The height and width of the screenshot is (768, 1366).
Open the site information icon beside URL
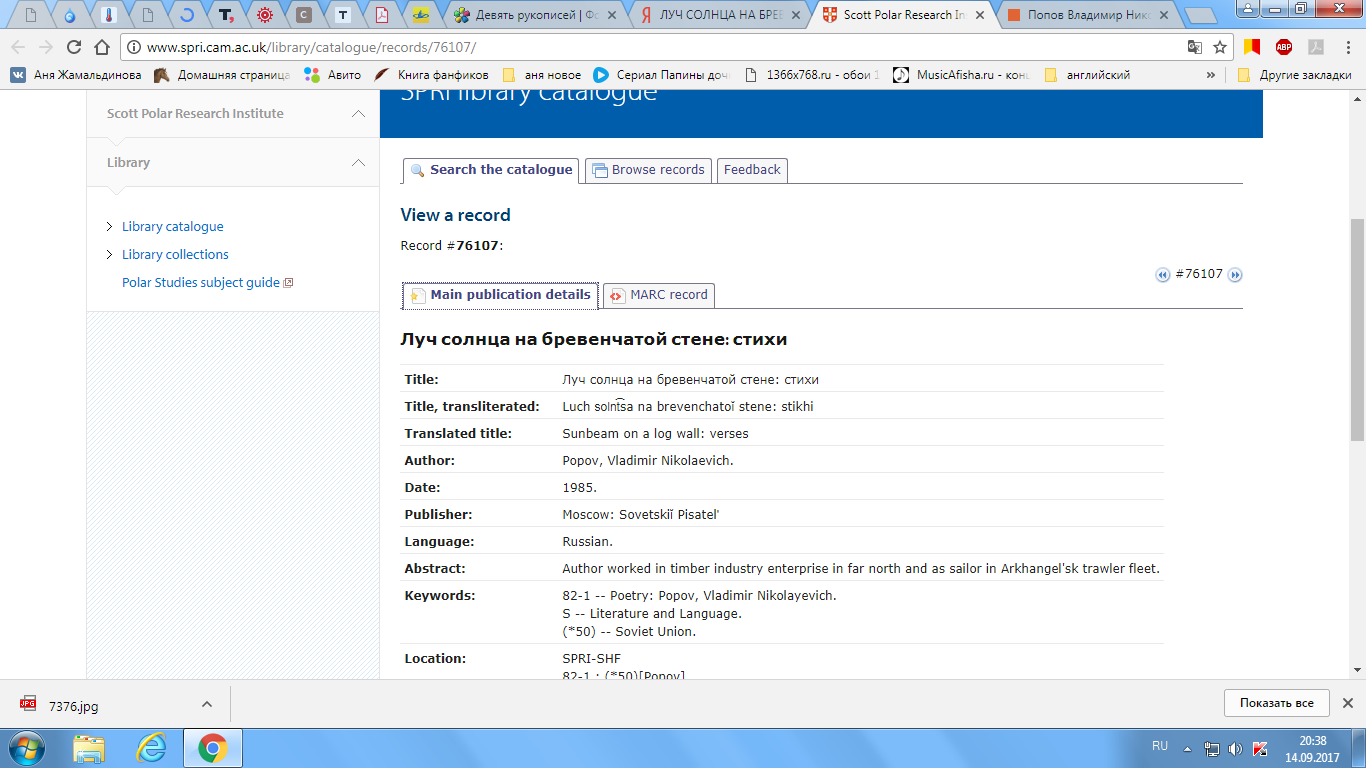coord(134,47)
